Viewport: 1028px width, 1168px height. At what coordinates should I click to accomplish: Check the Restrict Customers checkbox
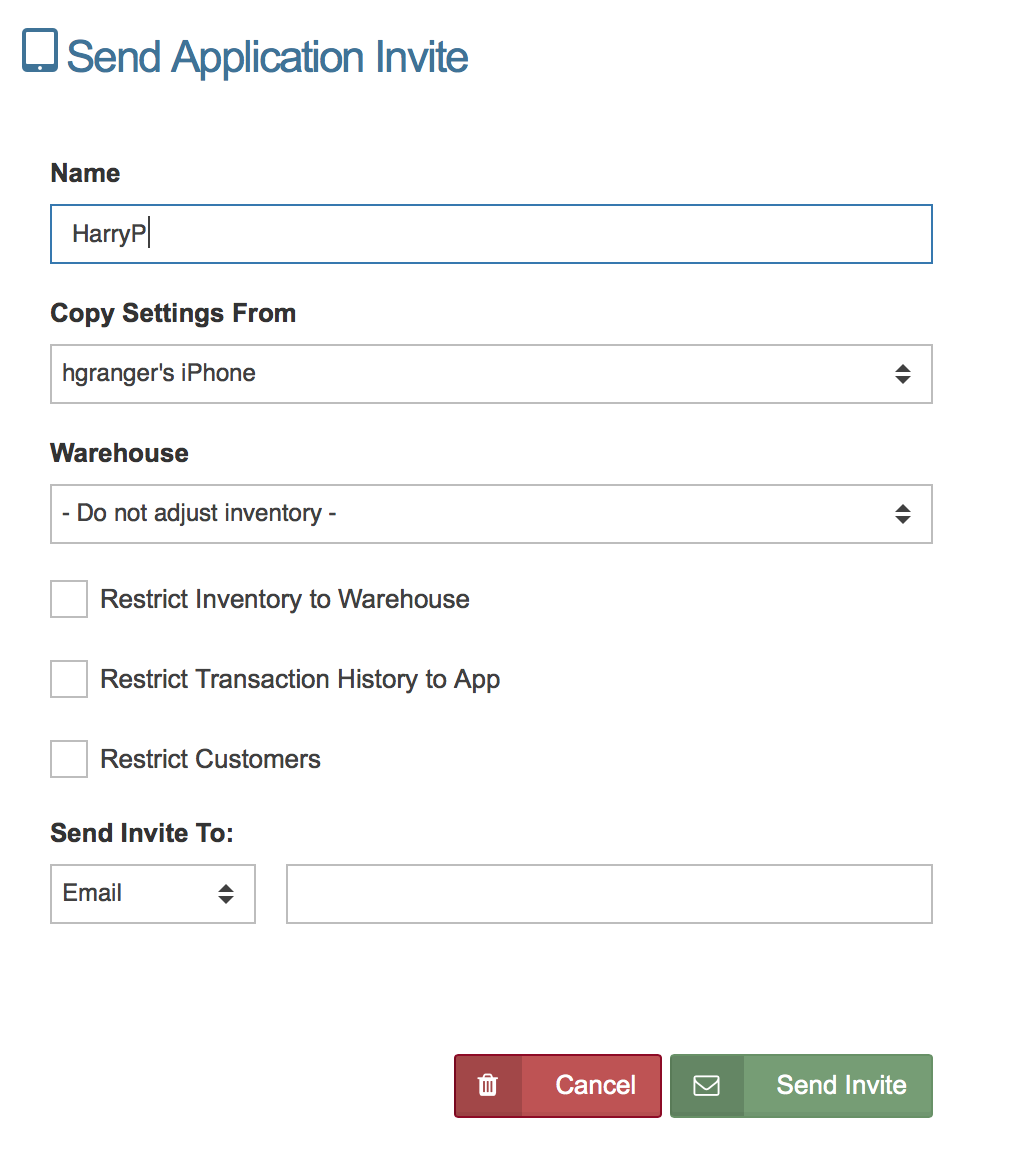tap(69, 759)
